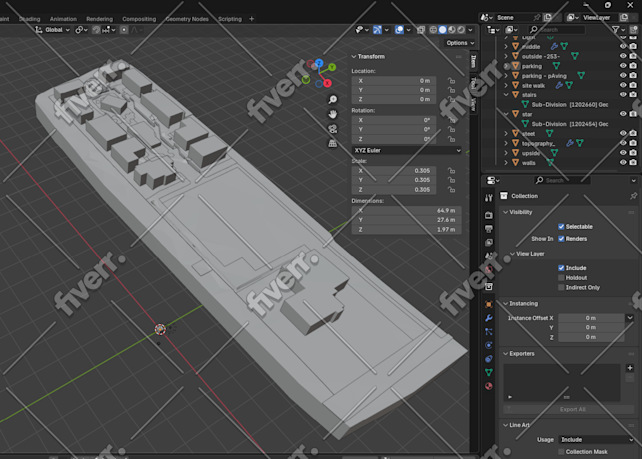Expand the topography_ object

click(x=506, y=143)
